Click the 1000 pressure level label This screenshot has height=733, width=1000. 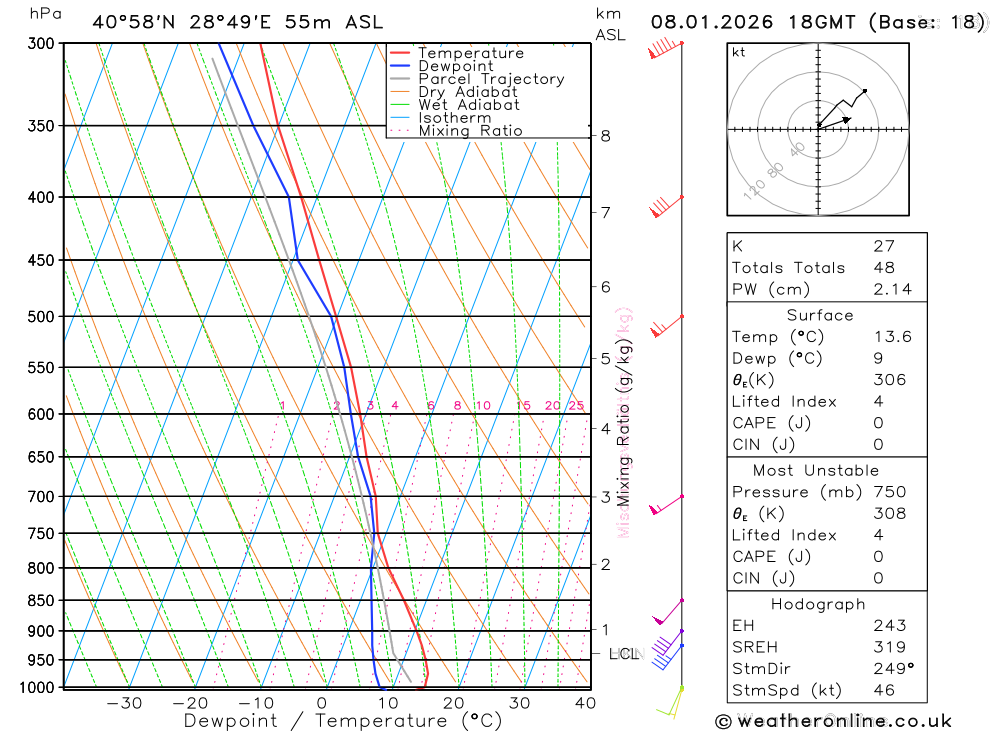37,688
